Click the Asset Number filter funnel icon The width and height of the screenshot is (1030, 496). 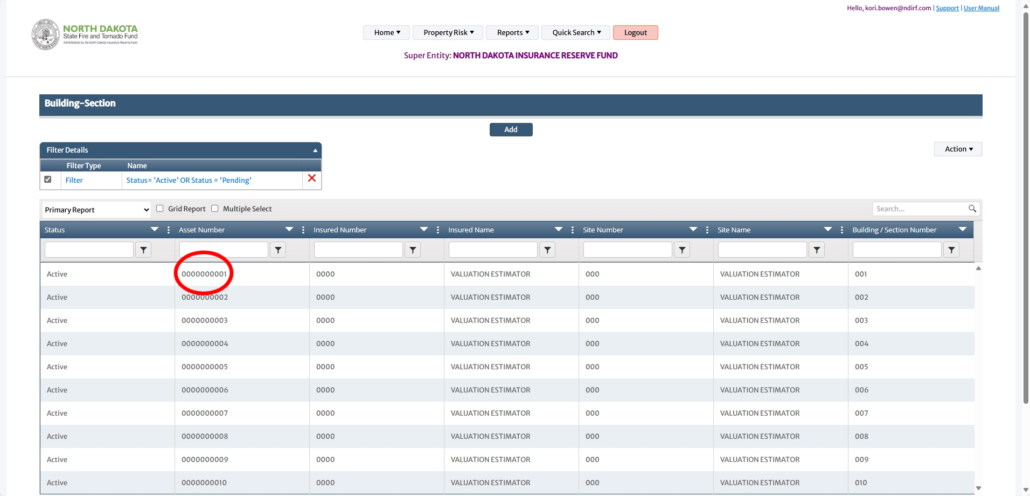[278, 250]
